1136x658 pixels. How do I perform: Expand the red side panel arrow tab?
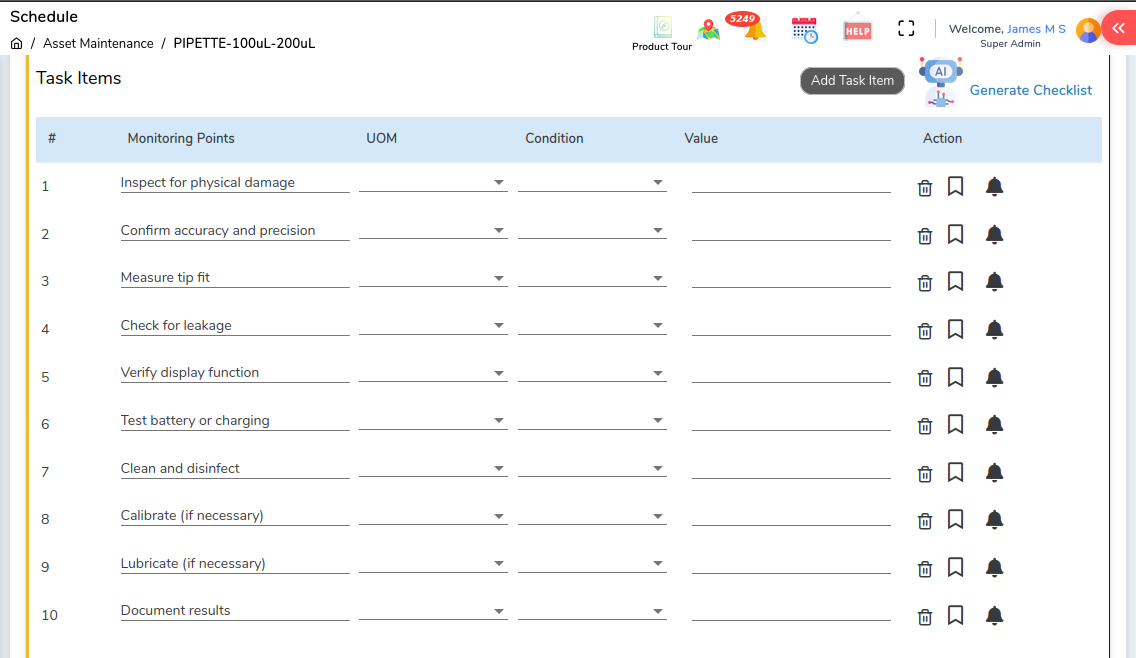1117,28
